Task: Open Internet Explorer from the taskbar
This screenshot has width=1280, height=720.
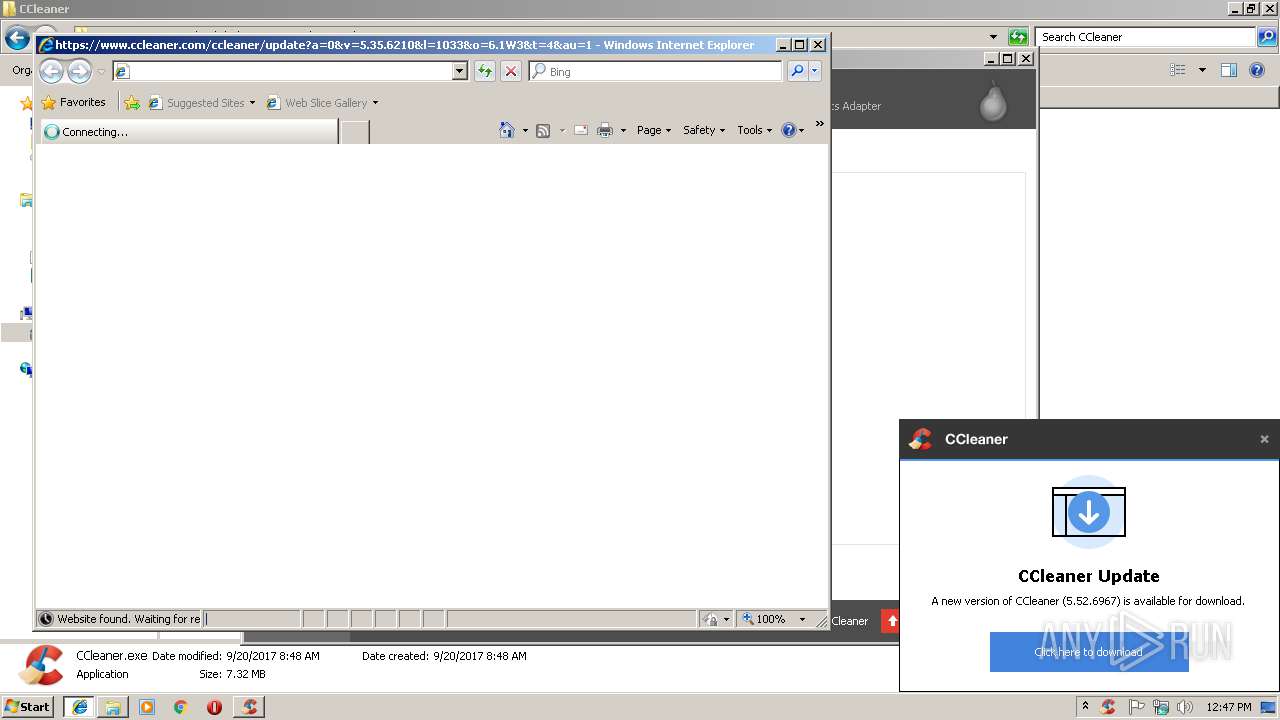Action: point(79,707)
